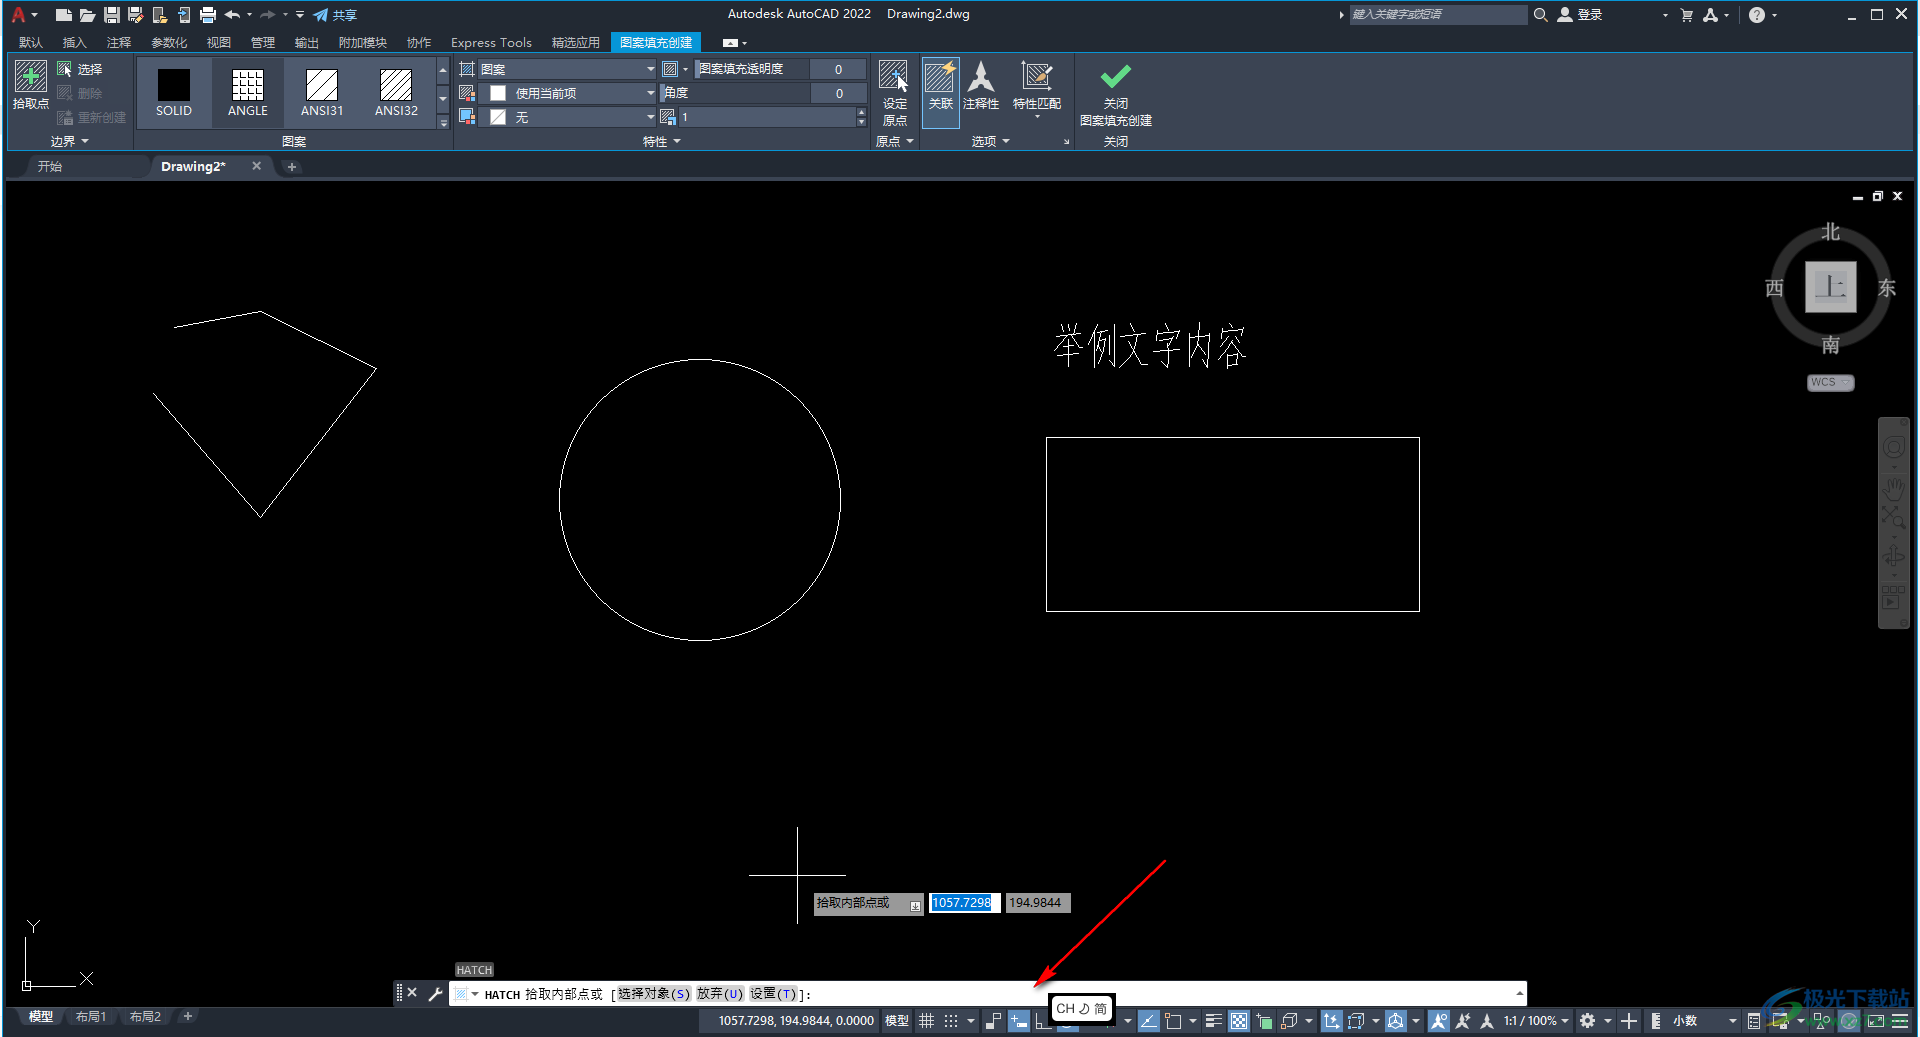
Task: Click the search keyword input box in title bar
Action: 1437,15
